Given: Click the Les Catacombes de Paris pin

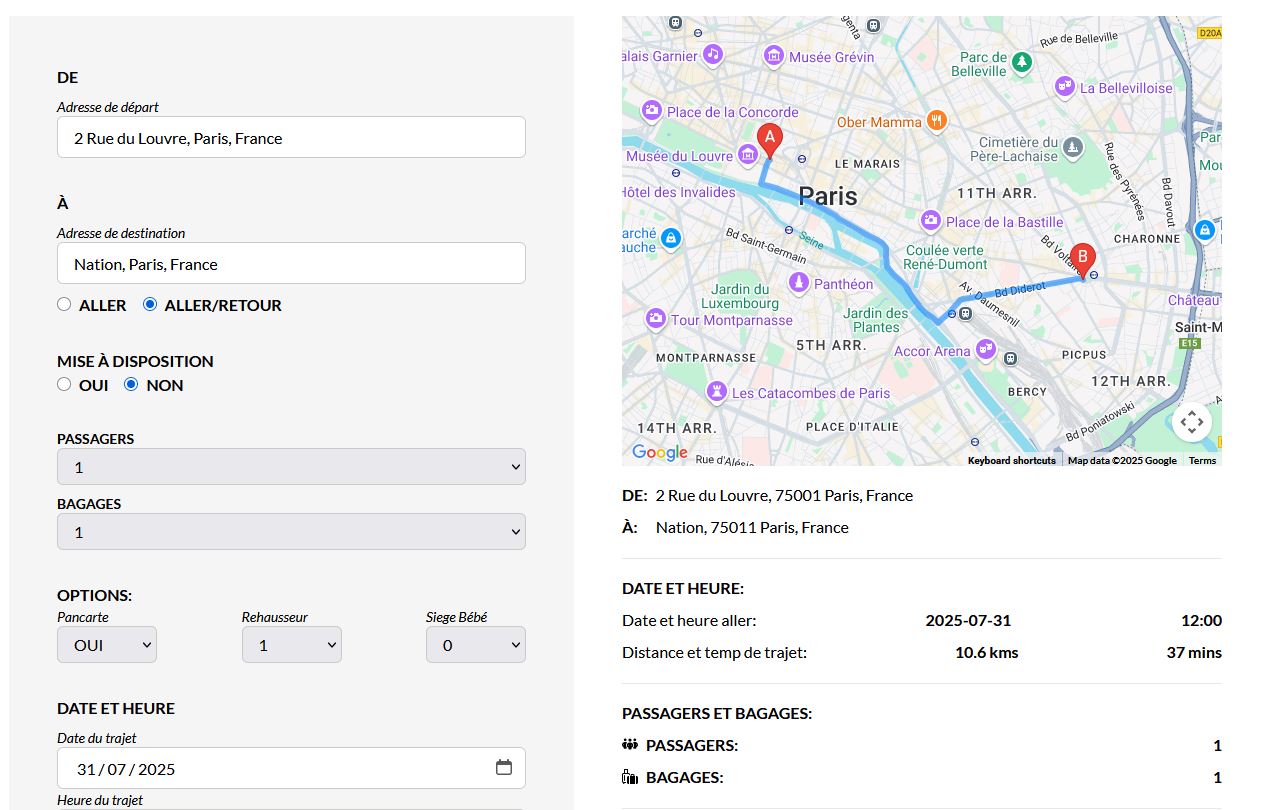Looking at the screenshot, I should pyautogui.click(x=716, y=393).
